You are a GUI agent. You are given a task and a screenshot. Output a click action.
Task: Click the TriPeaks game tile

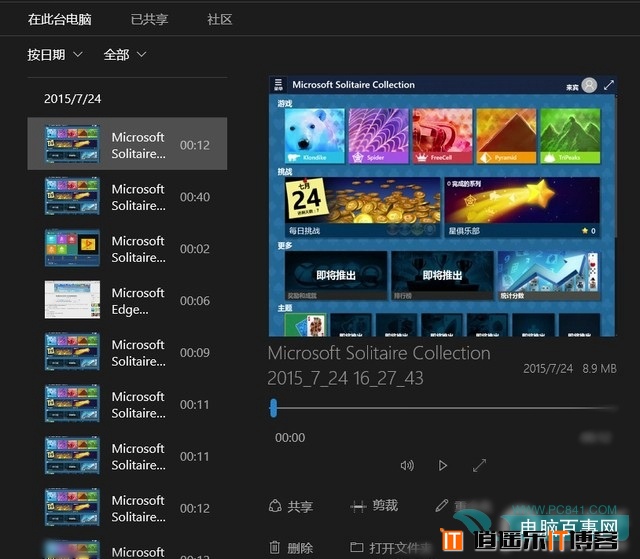tap(570, 136)
